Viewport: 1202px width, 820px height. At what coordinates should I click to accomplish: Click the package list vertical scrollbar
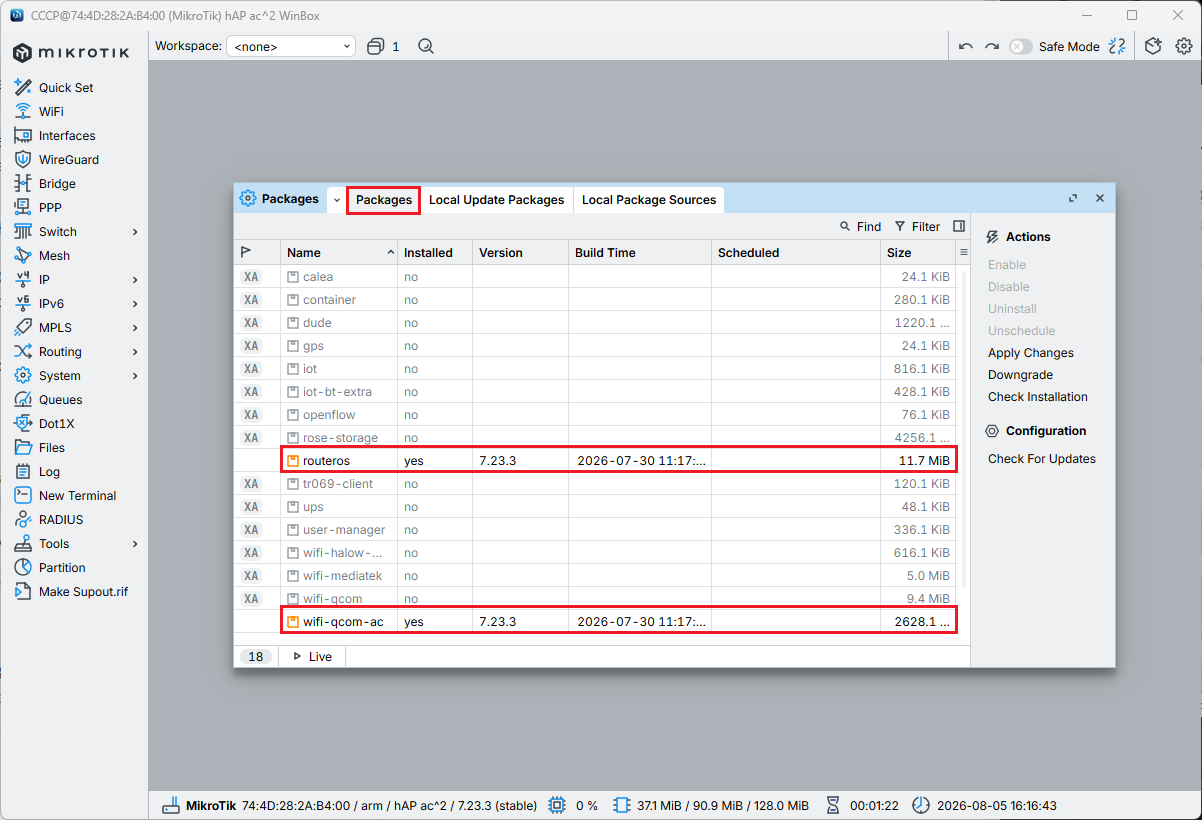point(964,428)
